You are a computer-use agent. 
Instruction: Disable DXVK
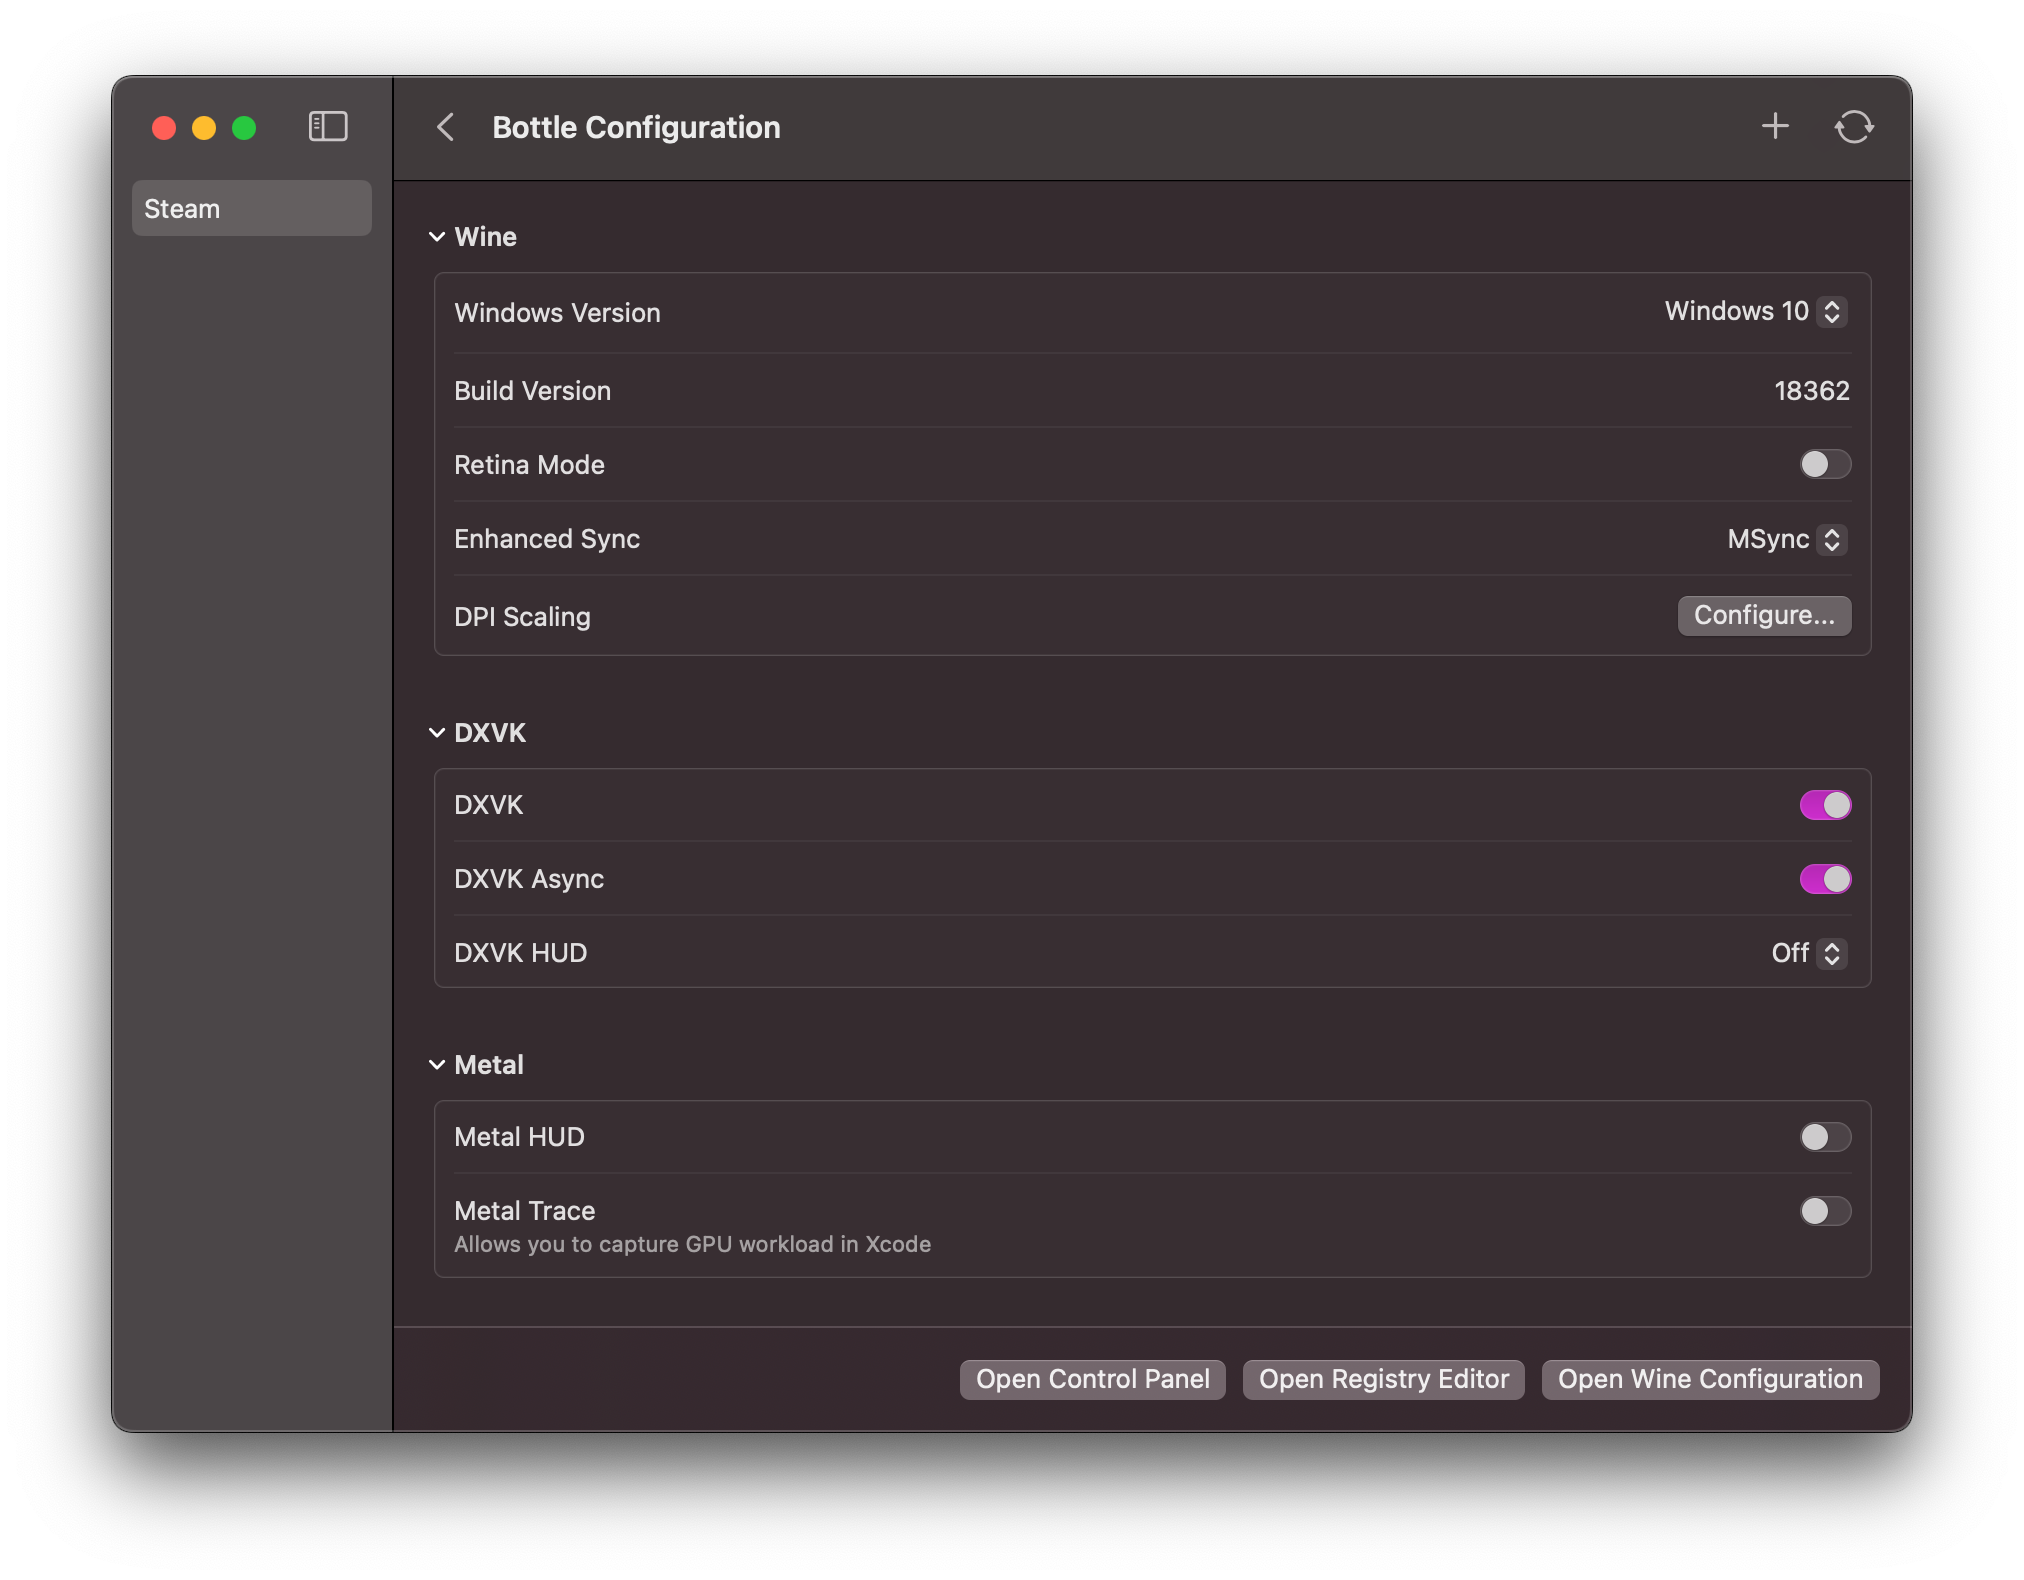1824,805
